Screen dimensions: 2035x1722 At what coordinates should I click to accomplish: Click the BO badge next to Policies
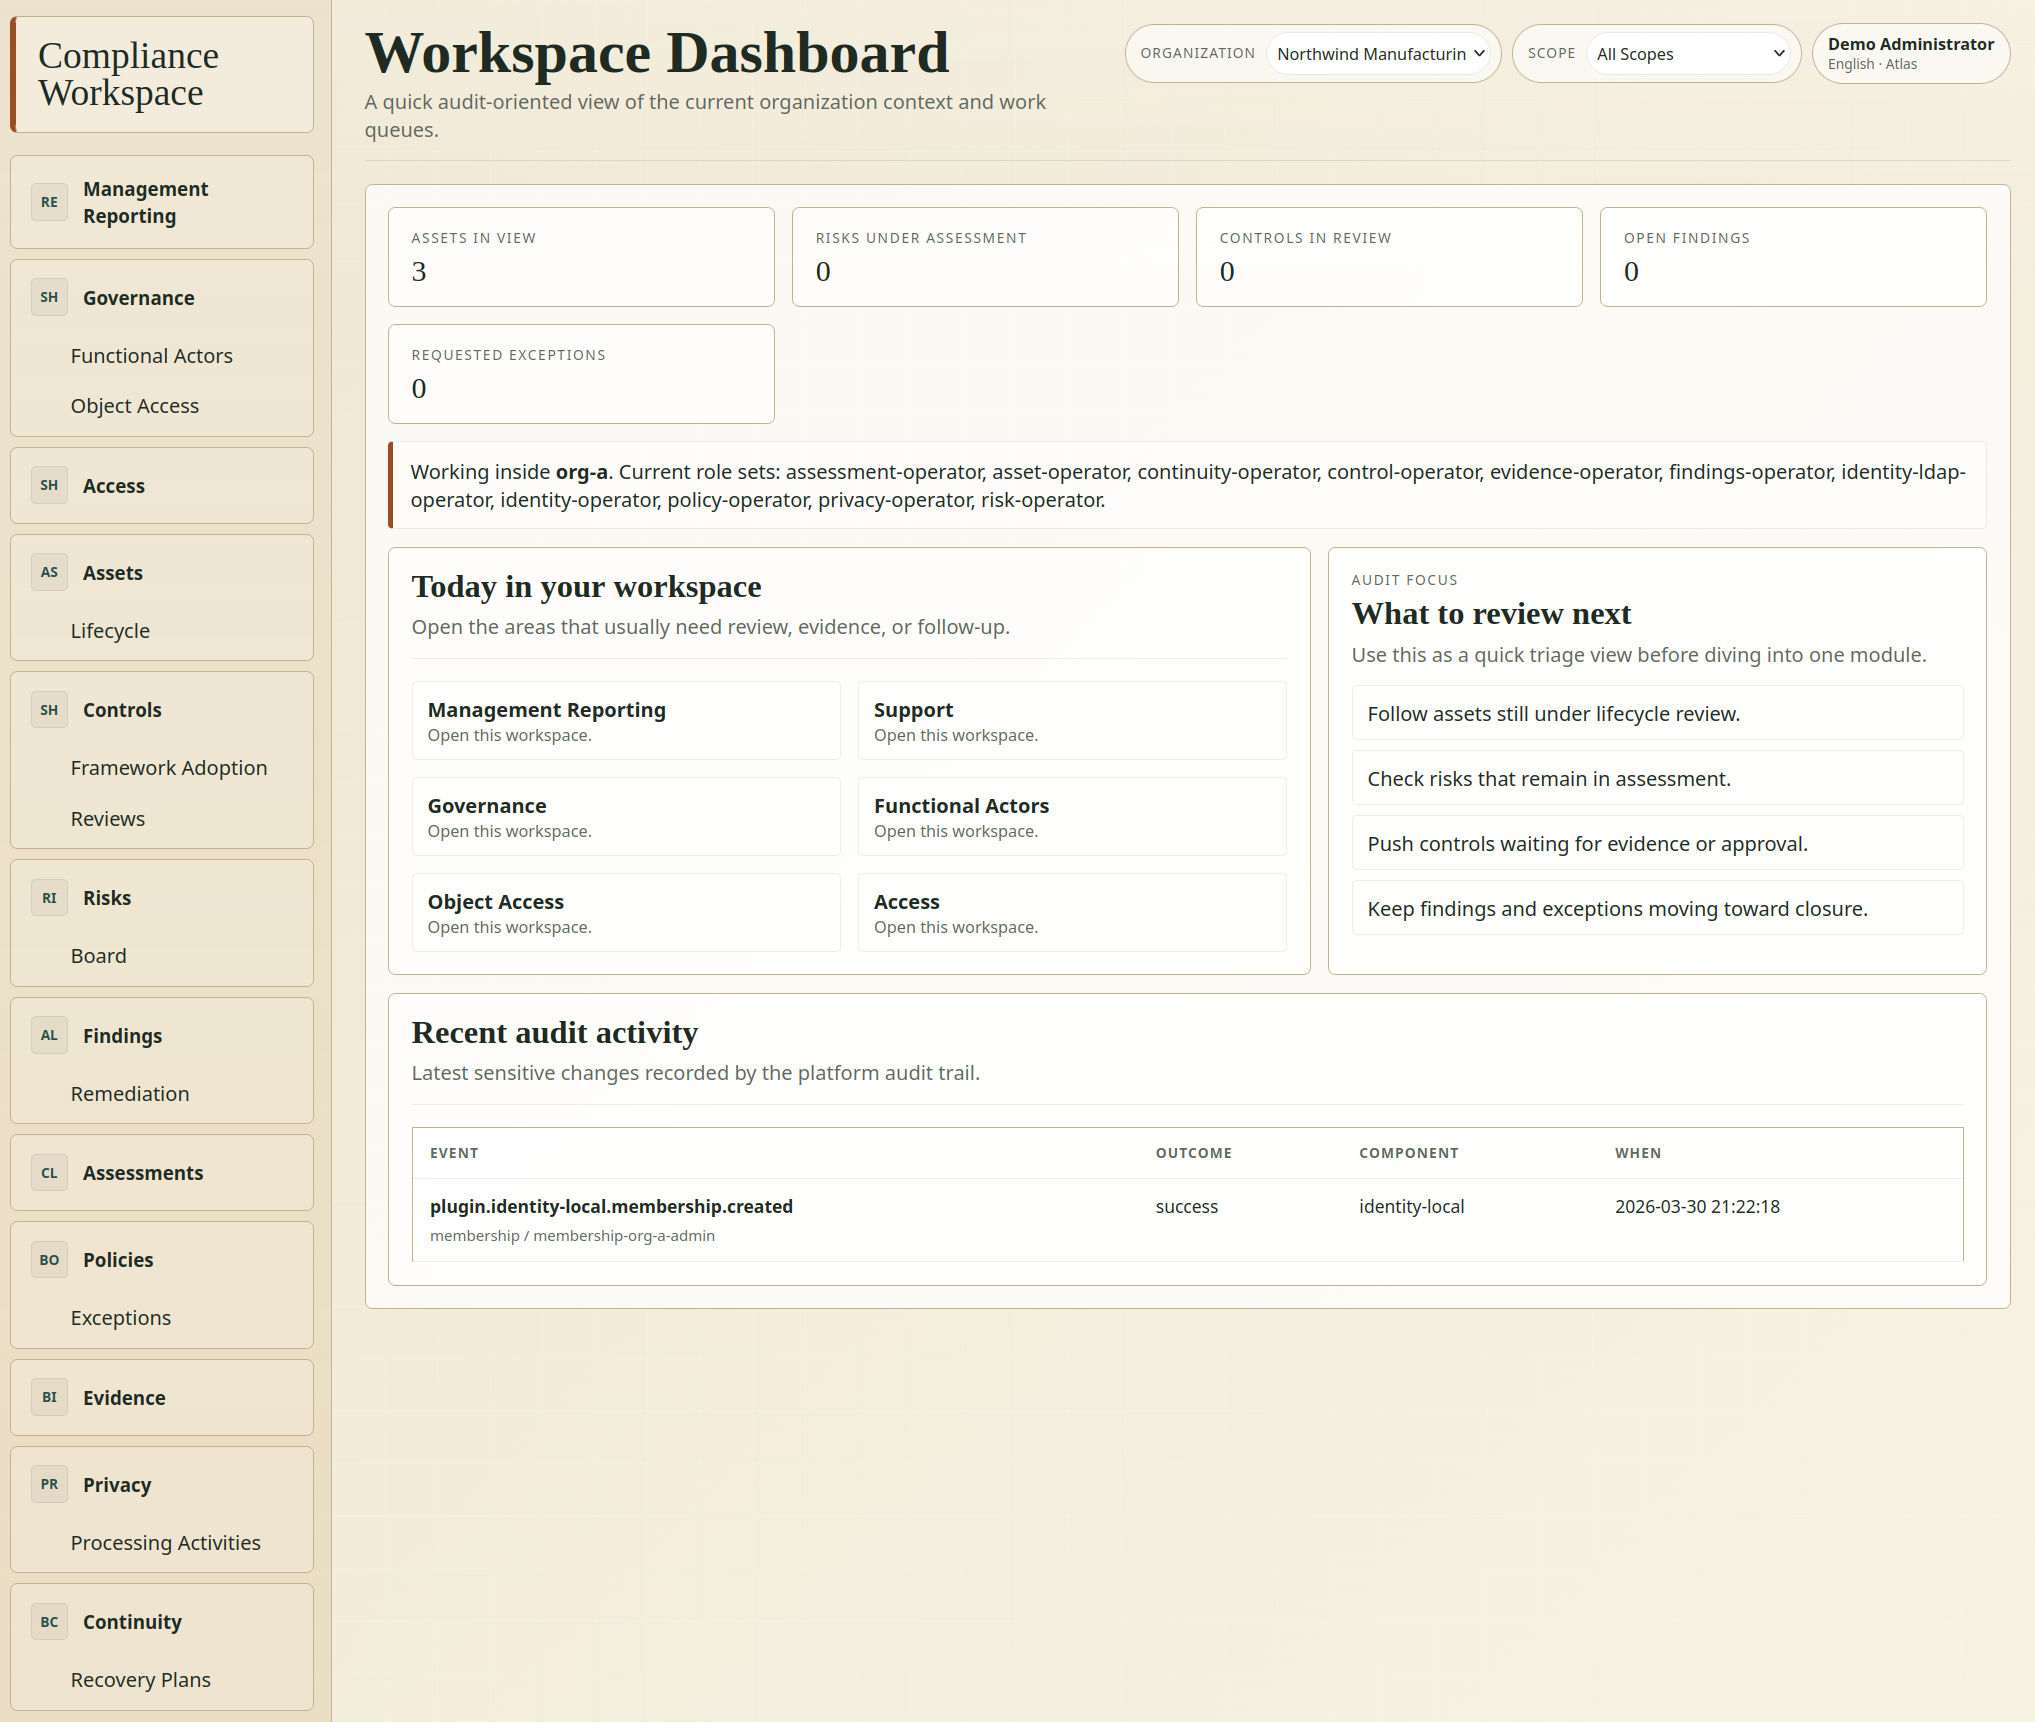(49, 1259)
